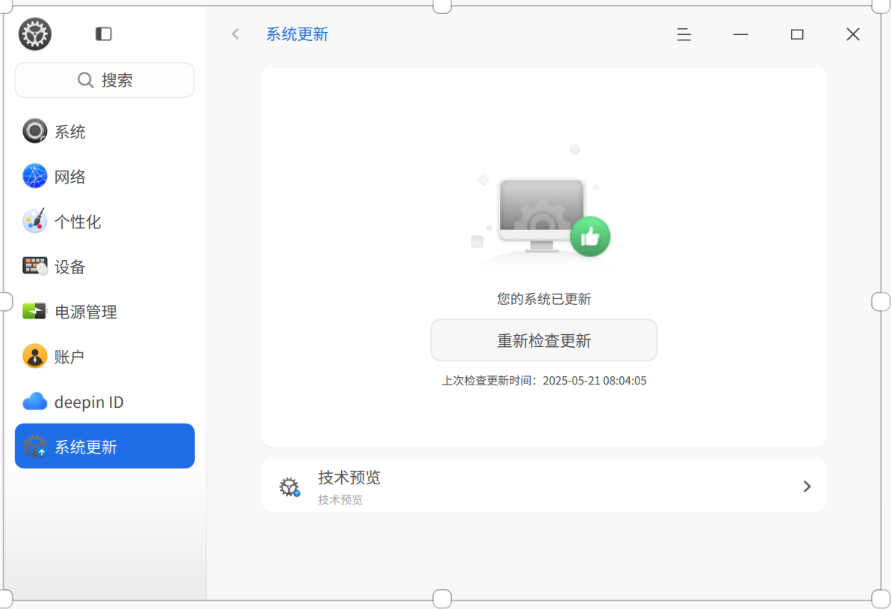The height and width of the screenshot is (609, 891).
Task: Focus the 搜索 input field
Action: point(105,80)
